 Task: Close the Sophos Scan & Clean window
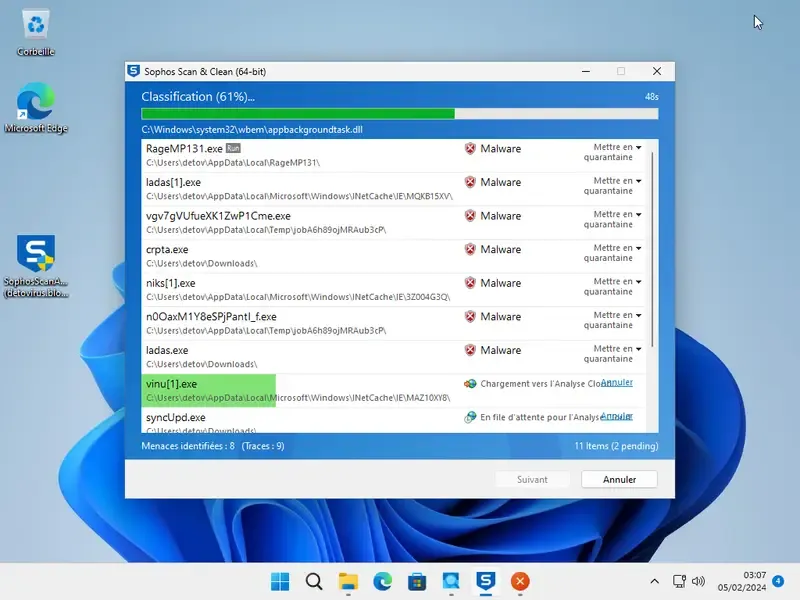(x=657, y=71)
